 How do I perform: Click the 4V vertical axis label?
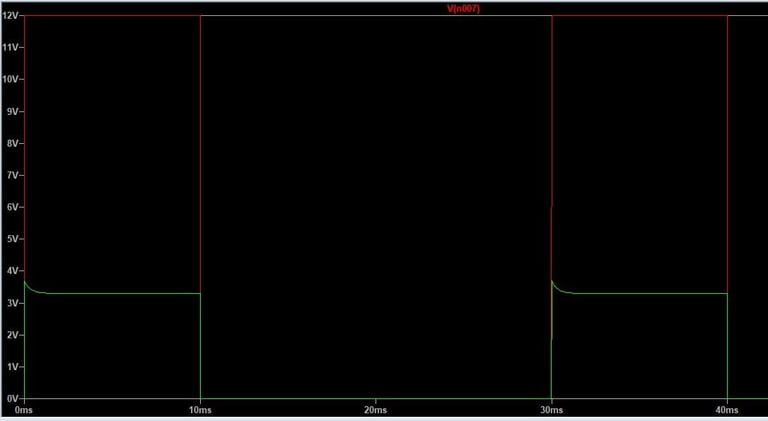(13, 271)
